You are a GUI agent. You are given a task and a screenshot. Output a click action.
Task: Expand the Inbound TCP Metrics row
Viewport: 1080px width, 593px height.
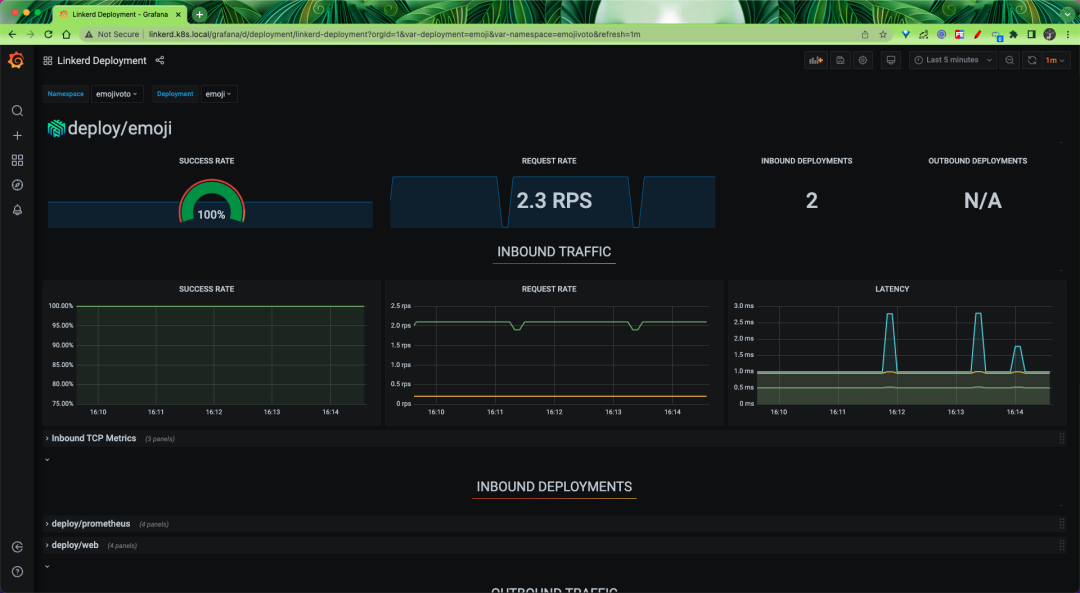(94, 439)
